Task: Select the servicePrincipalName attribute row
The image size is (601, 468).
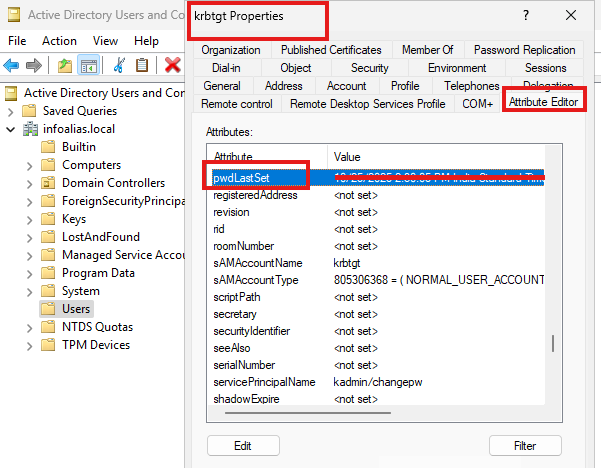Action: [x=264, y=382]
